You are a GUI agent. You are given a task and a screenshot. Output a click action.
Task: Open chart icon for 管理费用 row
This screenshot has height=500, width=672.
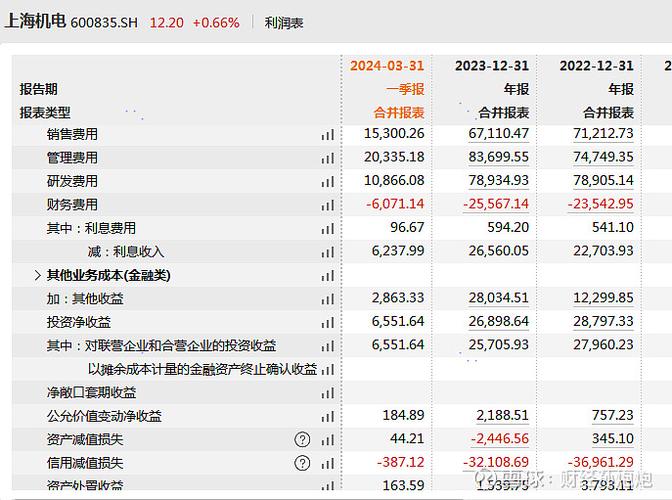tap(327, 159)
